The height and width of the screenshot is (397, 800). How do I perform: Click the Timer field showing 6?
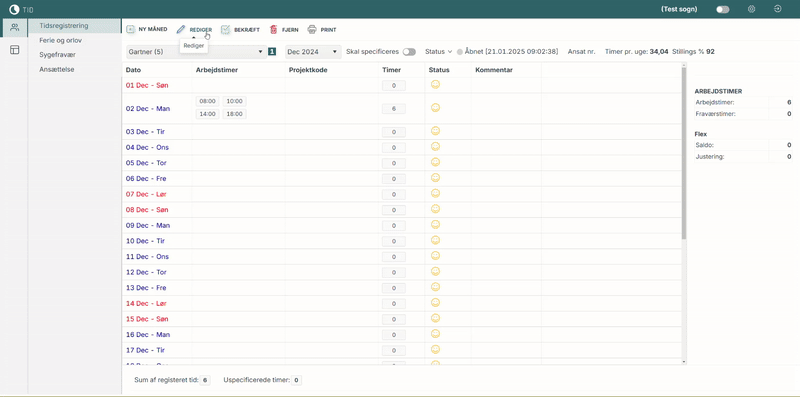(394, 109)
